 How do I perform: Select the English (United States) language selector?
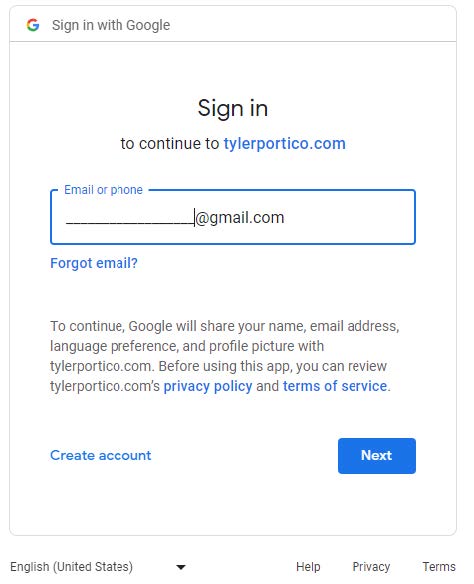coord(98,567)
